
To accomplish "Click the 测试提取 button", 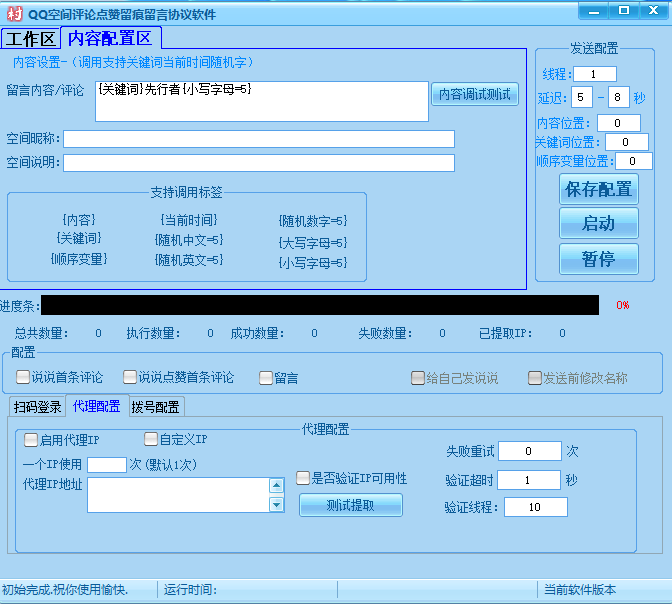I will pos(350,505).
